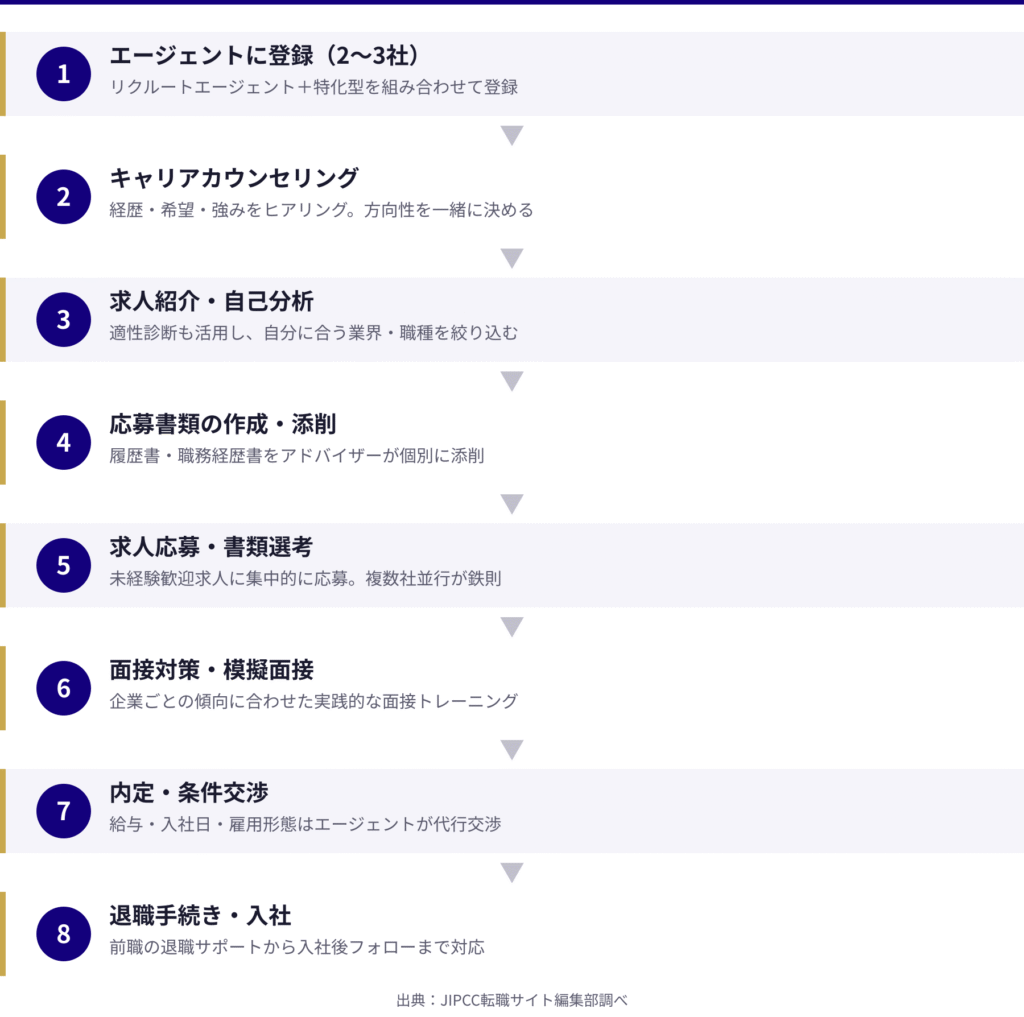Click the number 6 circle icon
Viewport: 1024px width, 1017px height.
(x=64, y=688)
